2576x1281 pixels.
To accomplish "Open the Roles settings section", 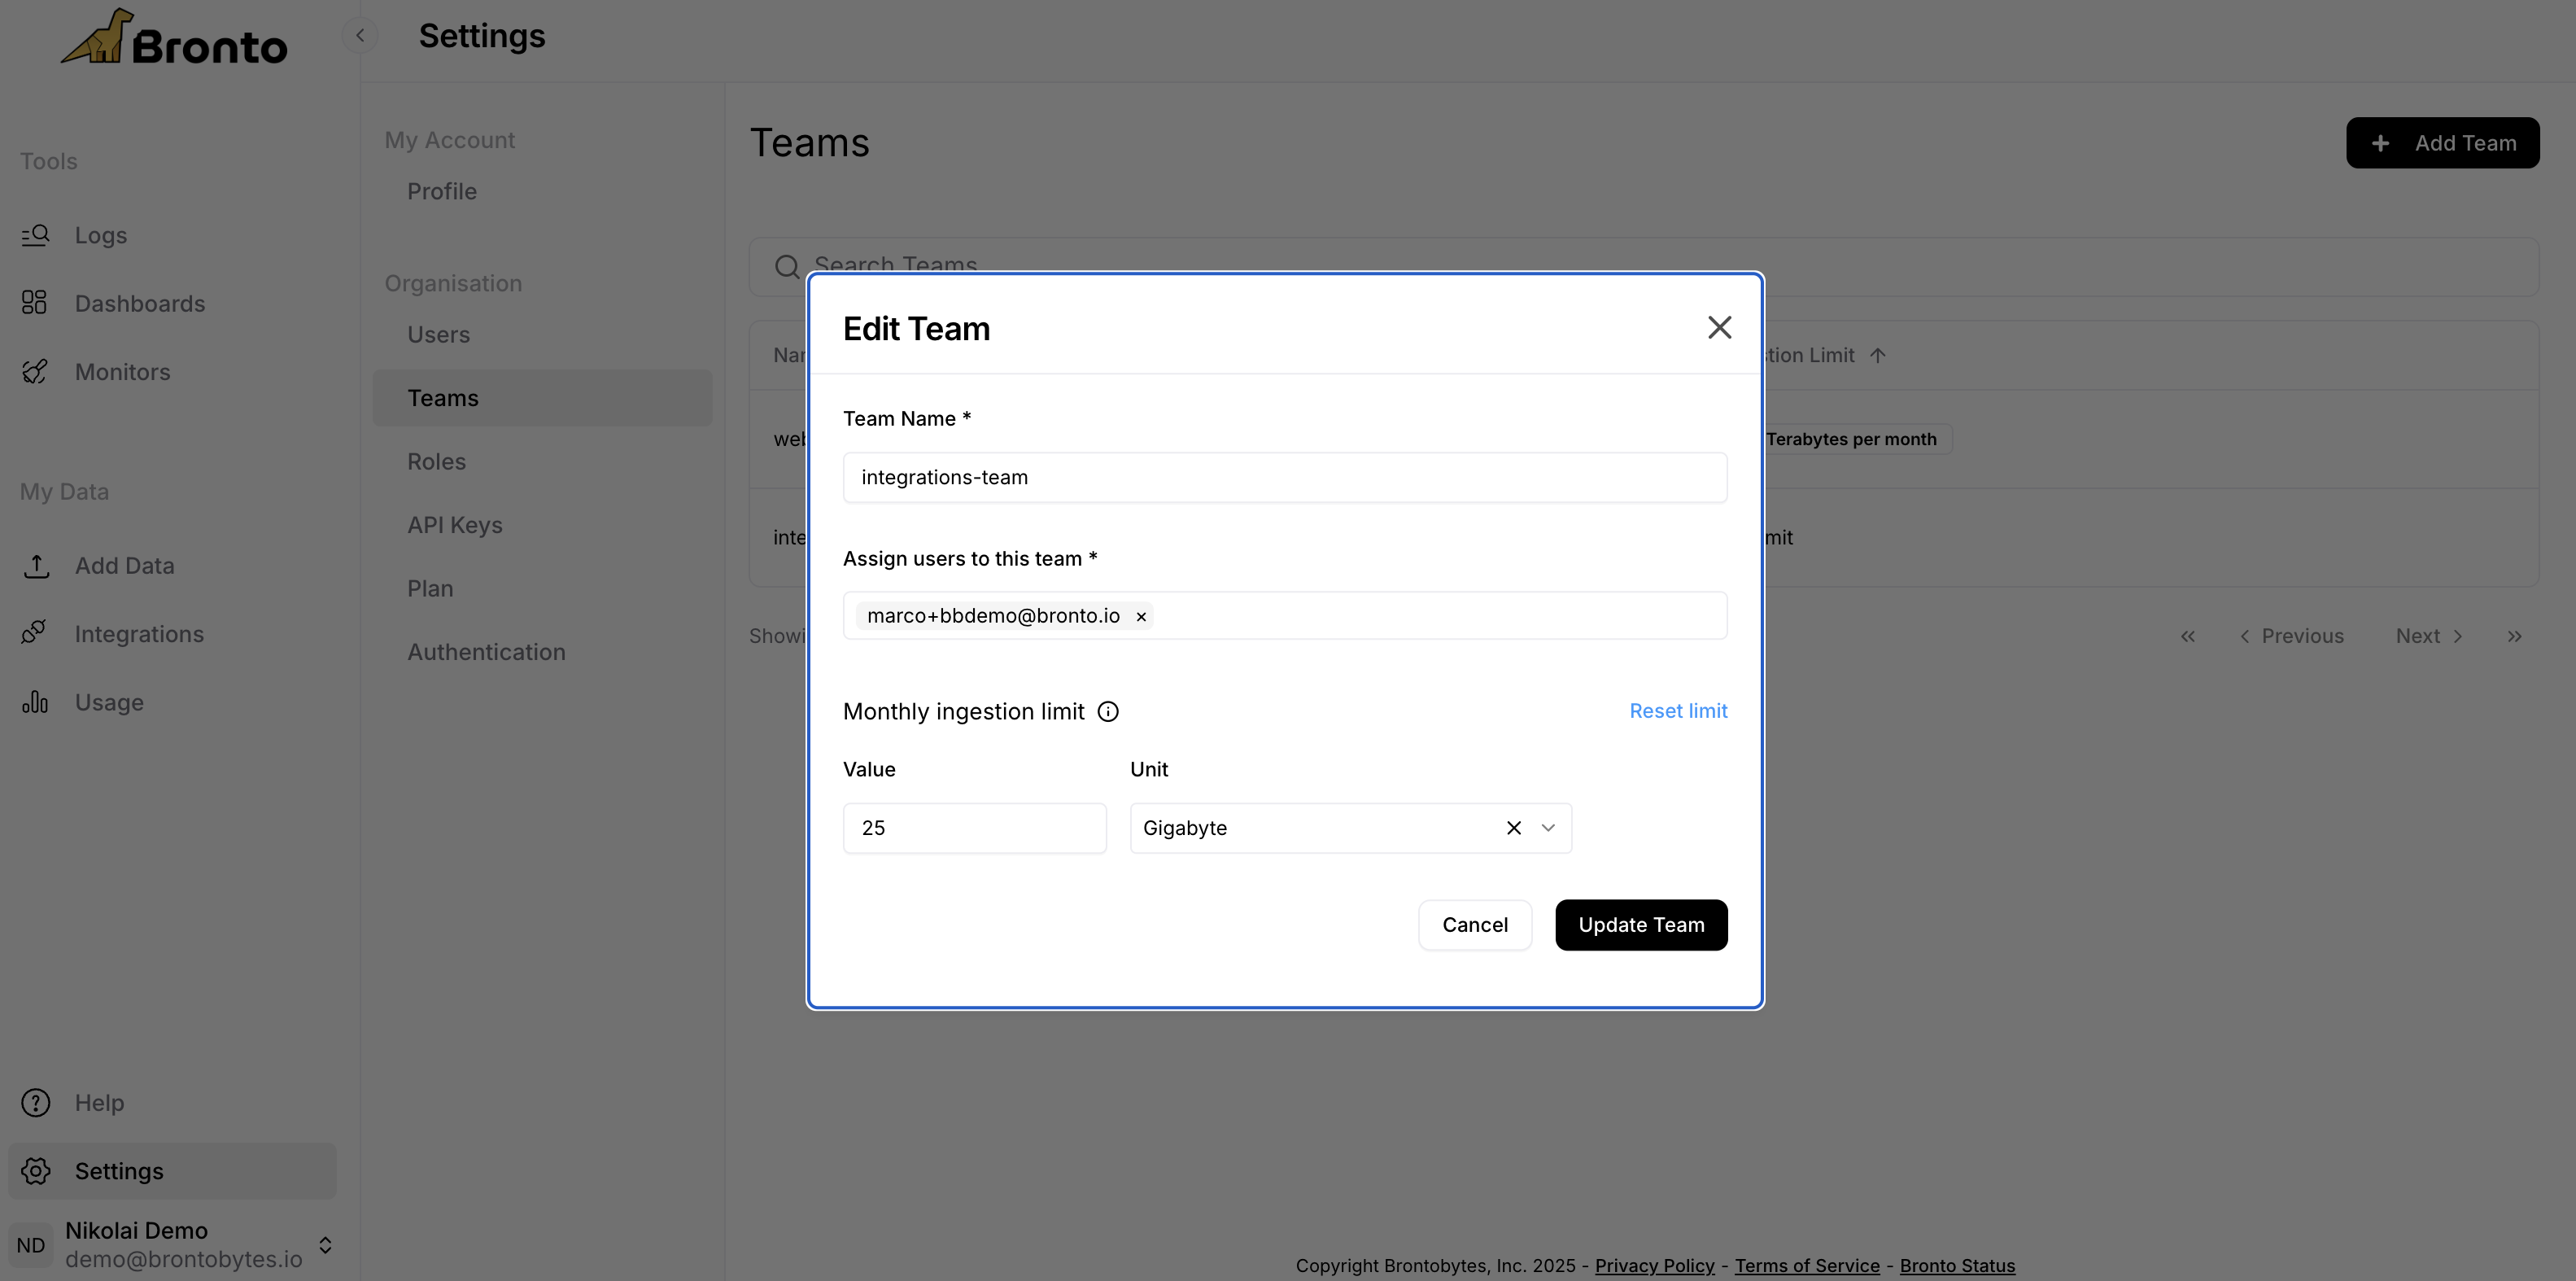I will pyautogui.click(x=436, y=462).
